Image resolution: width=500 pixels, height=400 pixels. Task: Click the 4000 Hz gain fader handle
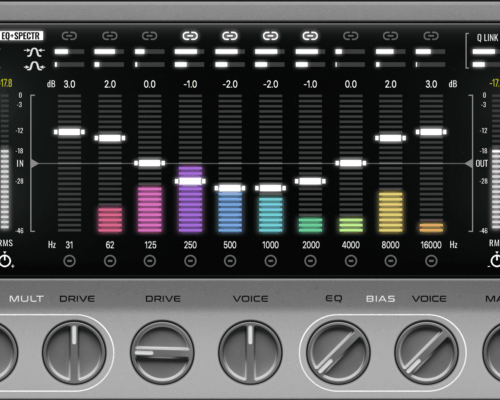point(351,163)
